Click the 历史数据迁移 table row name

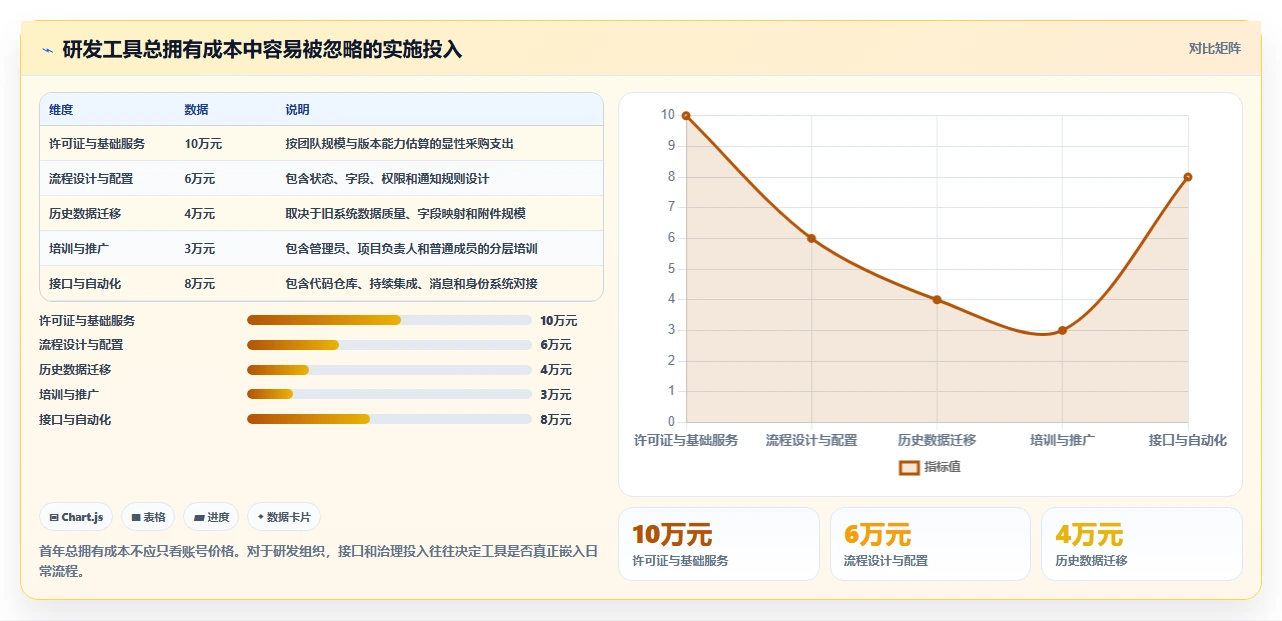coord(85,213)
